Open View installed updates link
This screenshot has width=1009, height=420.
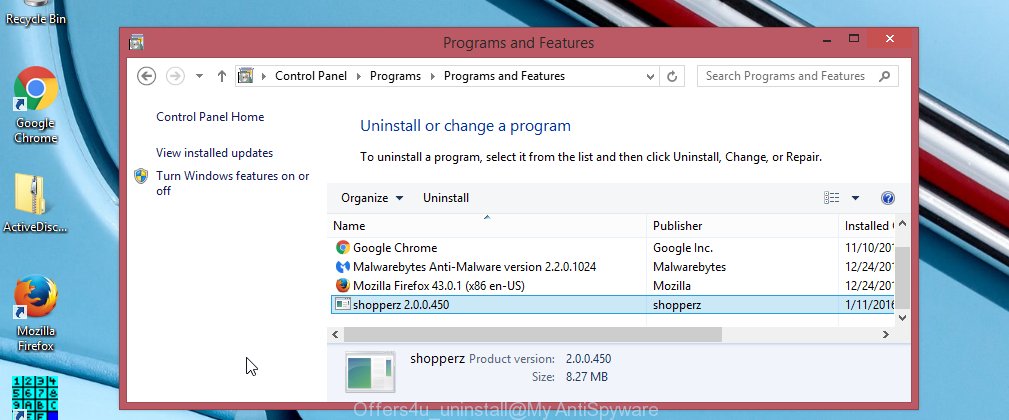214,153
